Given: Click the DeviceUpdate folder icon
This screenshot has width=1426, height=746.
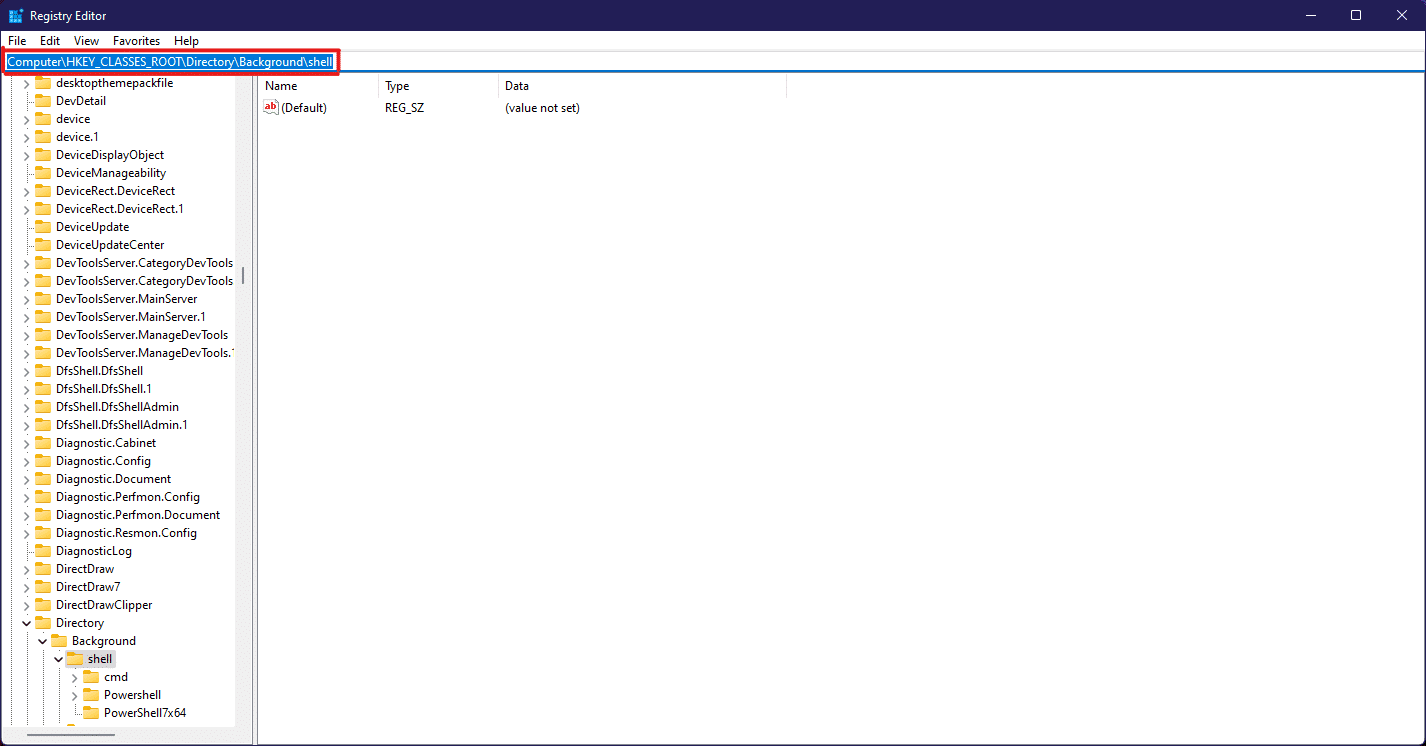Looking at the screenshot, I should (x=44, y=226).
